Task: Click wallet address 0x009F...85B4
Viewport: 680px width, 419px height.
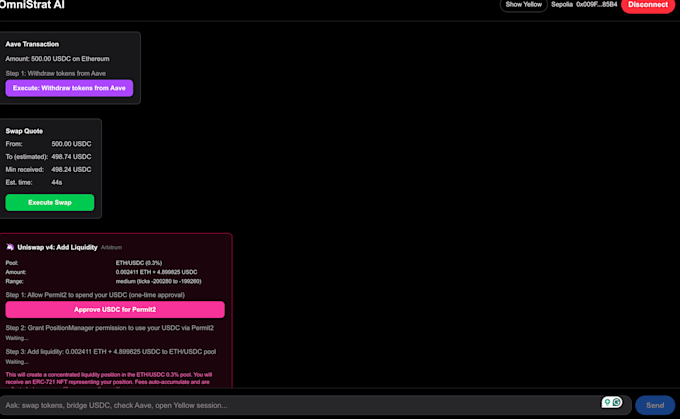Action: (x=596, y=4)
